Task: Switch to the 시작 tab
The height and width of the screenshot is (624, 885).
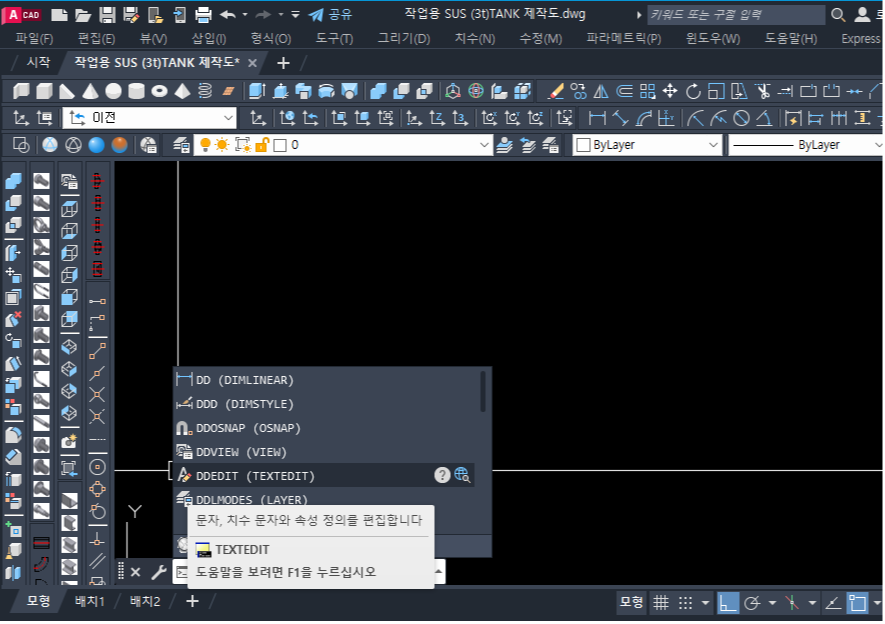Action: point(38,63)
